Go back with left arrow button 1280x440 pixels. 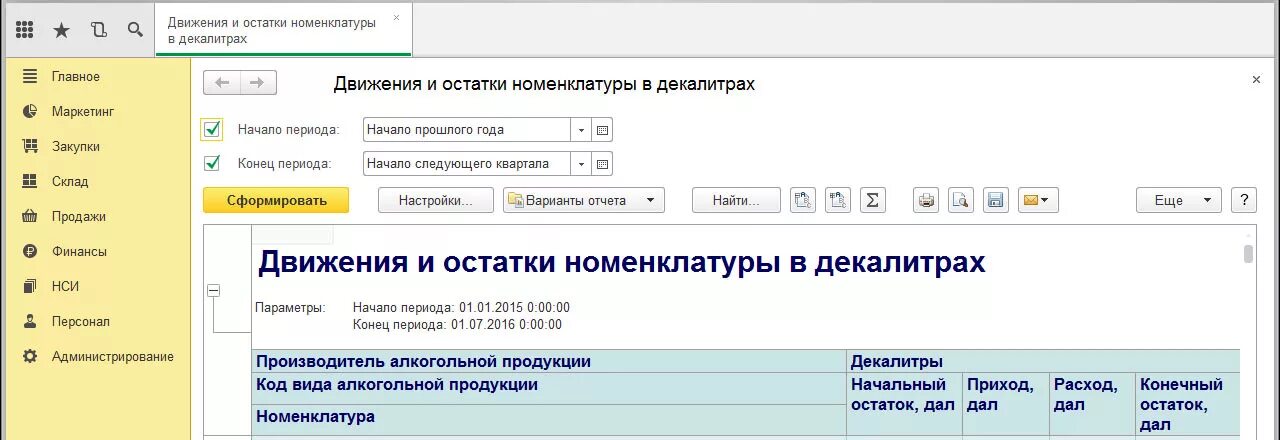pyautogui.click(x=222, y=83)
